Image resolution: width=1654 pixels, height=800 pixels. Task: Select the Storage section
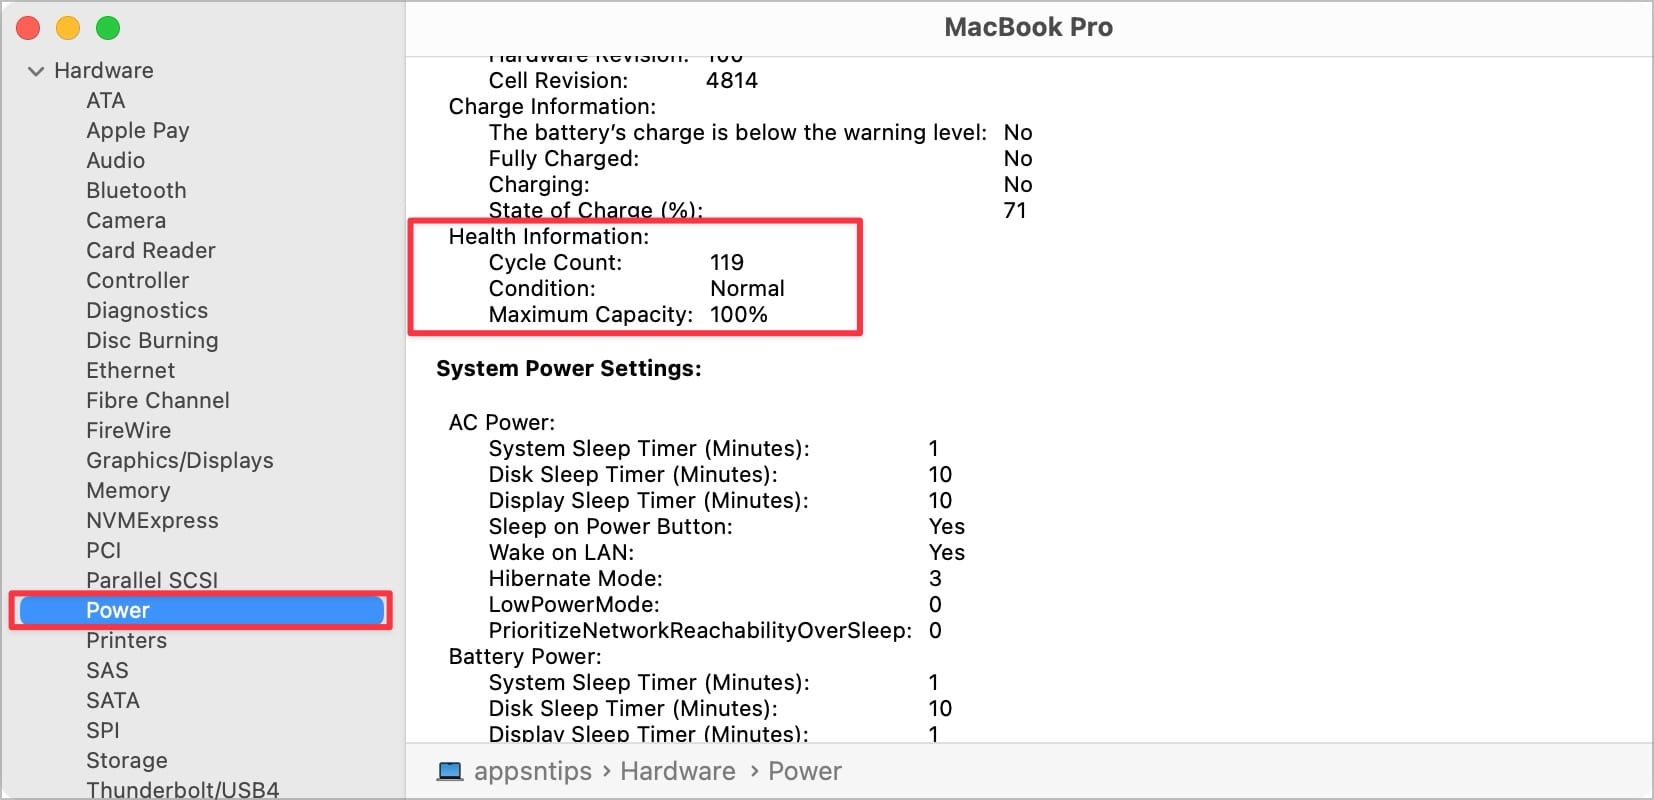pos(127,760)
